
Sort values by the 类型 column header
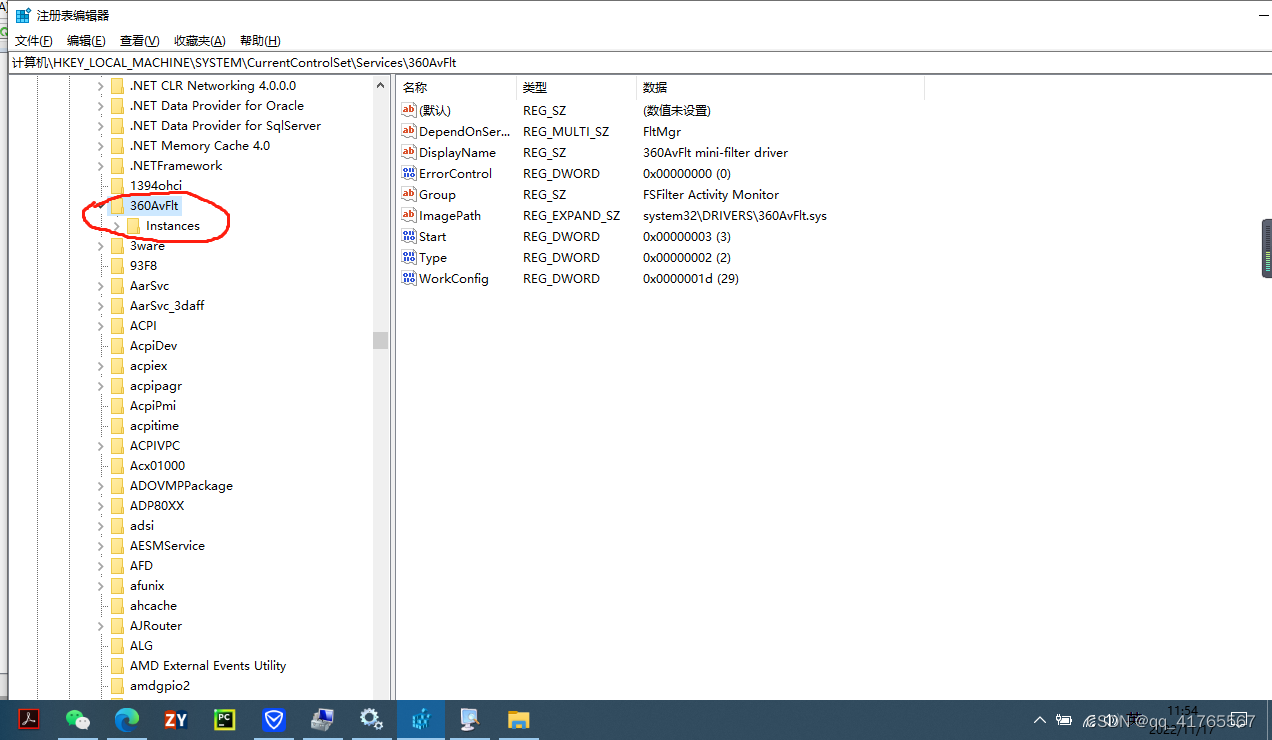[576, 88]
